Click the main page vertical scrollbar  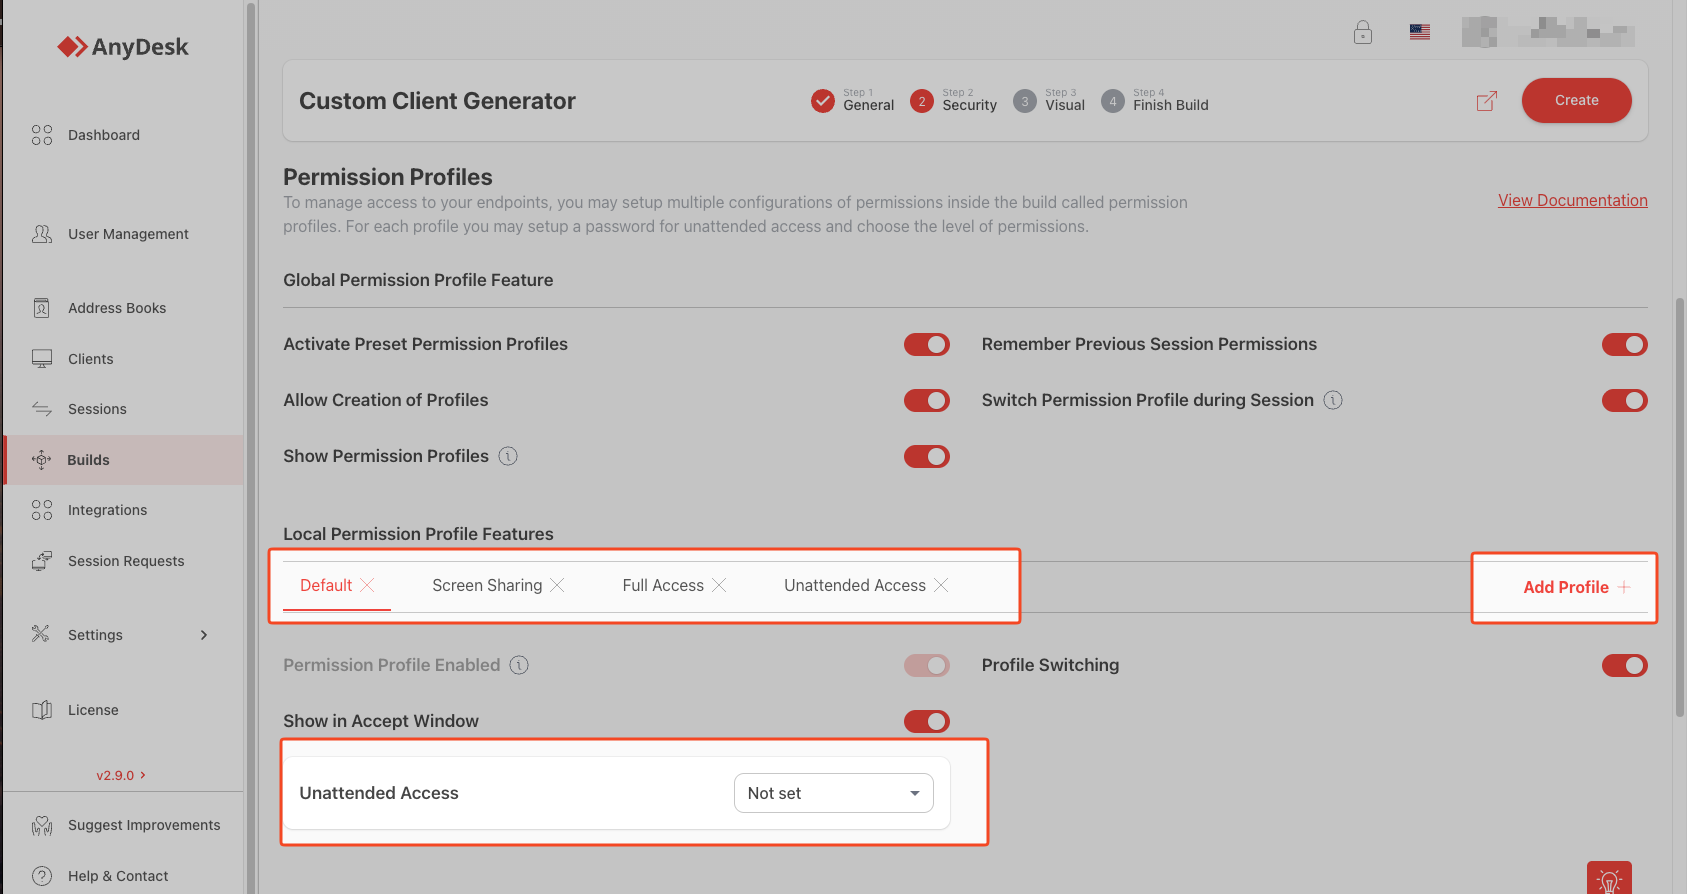coord(1680,507)
